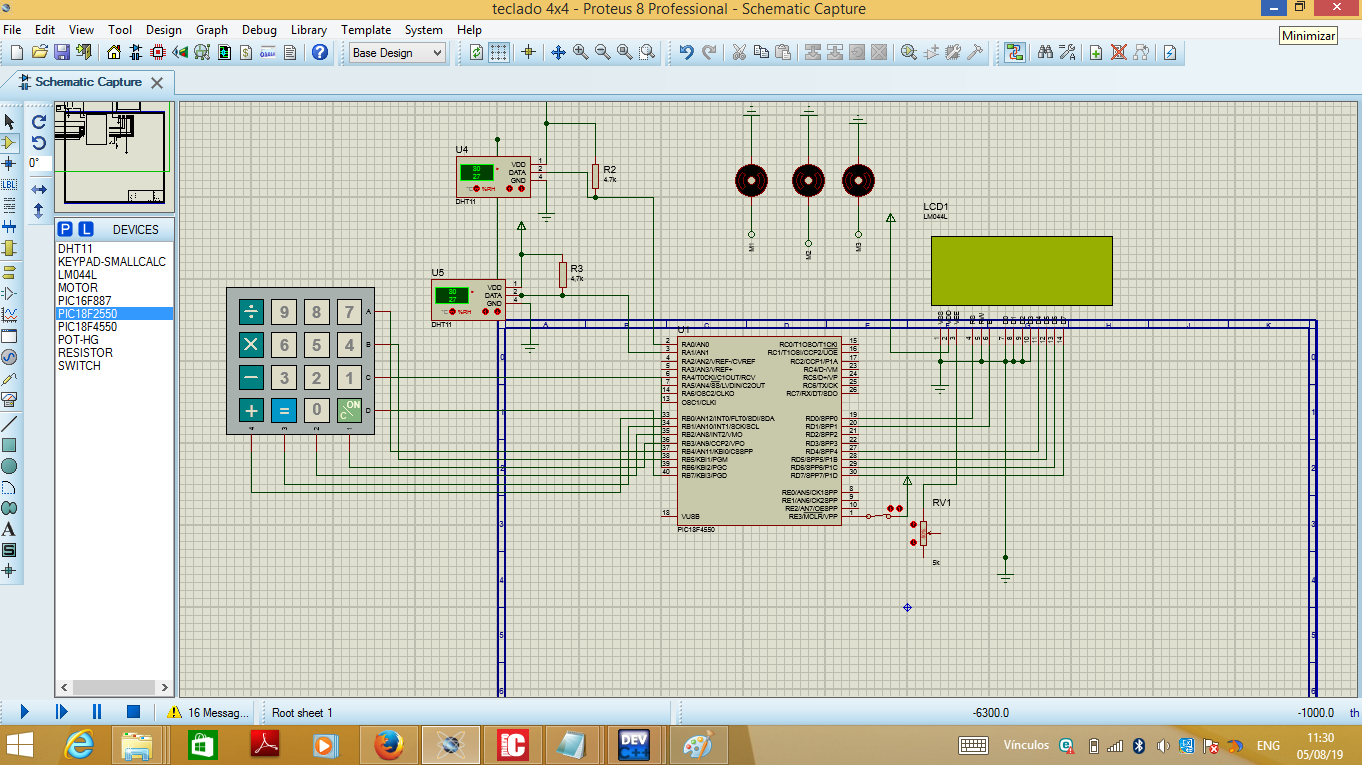Open the 16 Messages log
This screenshot has width=1366, height=768.
click(208, 713)
